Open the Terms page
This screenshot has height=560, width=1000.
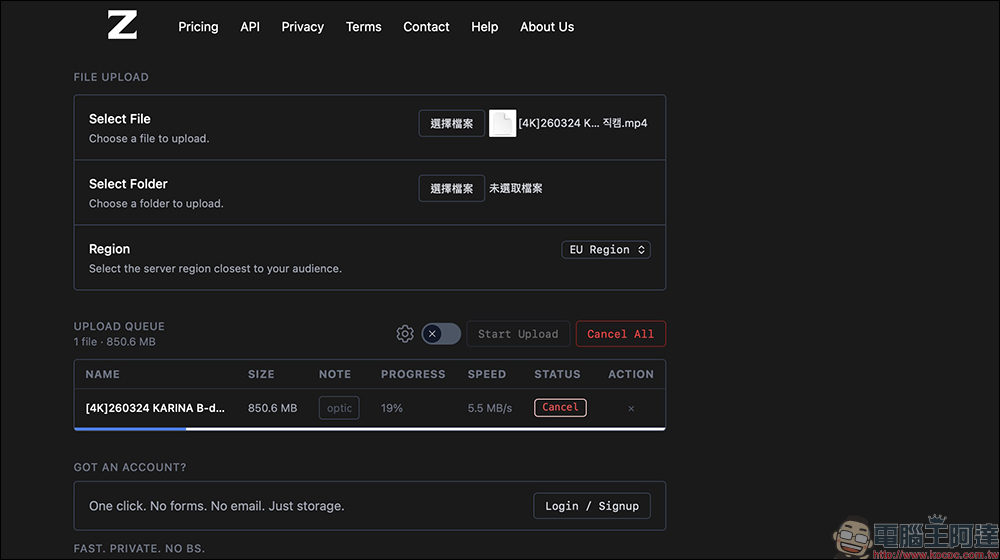click(364, 27)
